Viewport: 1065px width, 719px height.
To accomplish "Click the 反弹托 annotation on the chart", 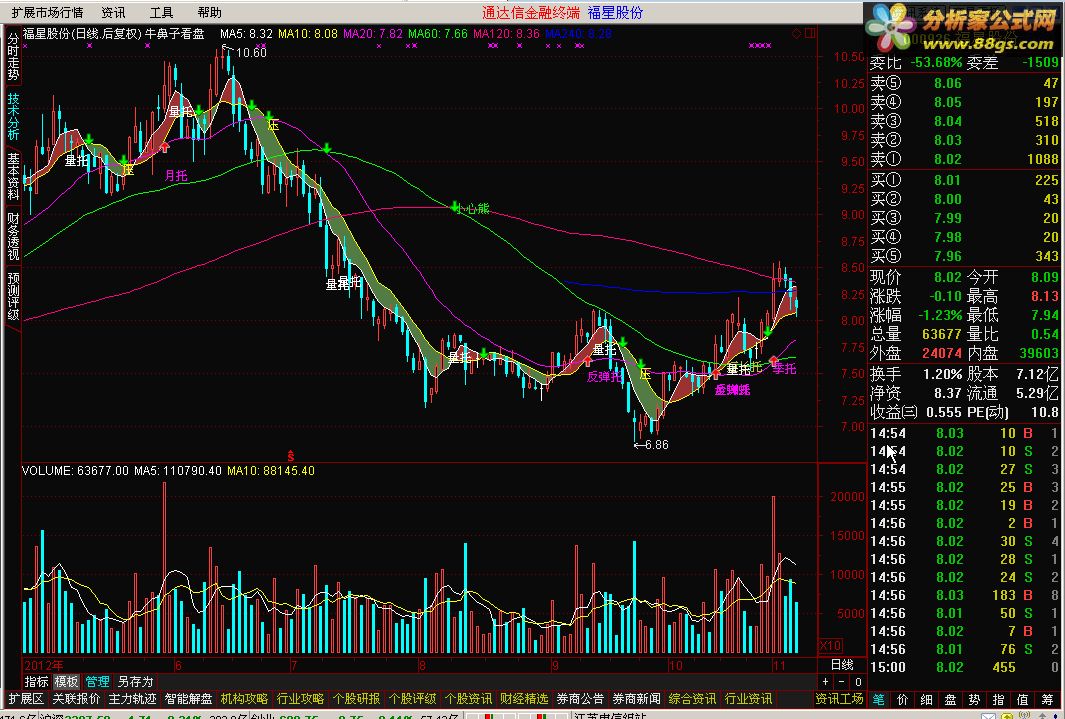I will pyautogui.click(x=603, y=376).
